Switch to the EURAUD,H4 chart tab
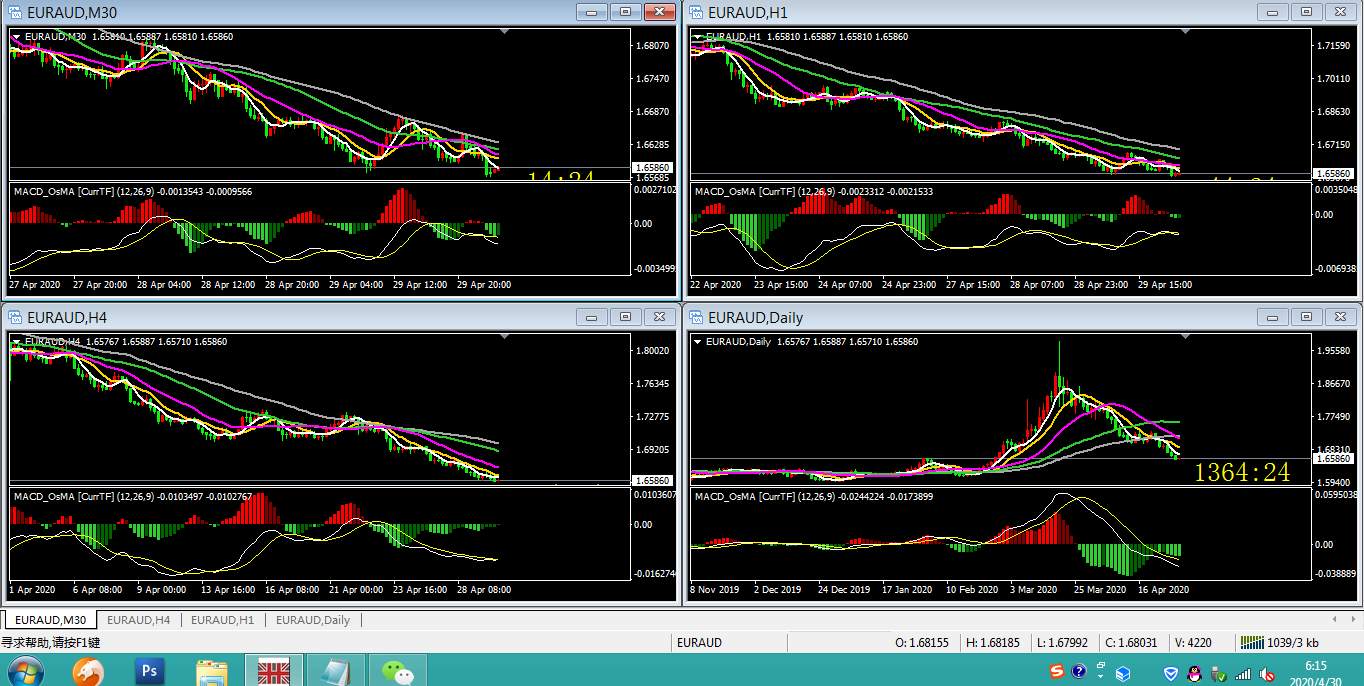This screenshot has height=686, width=1364. (x=138, y=620)
